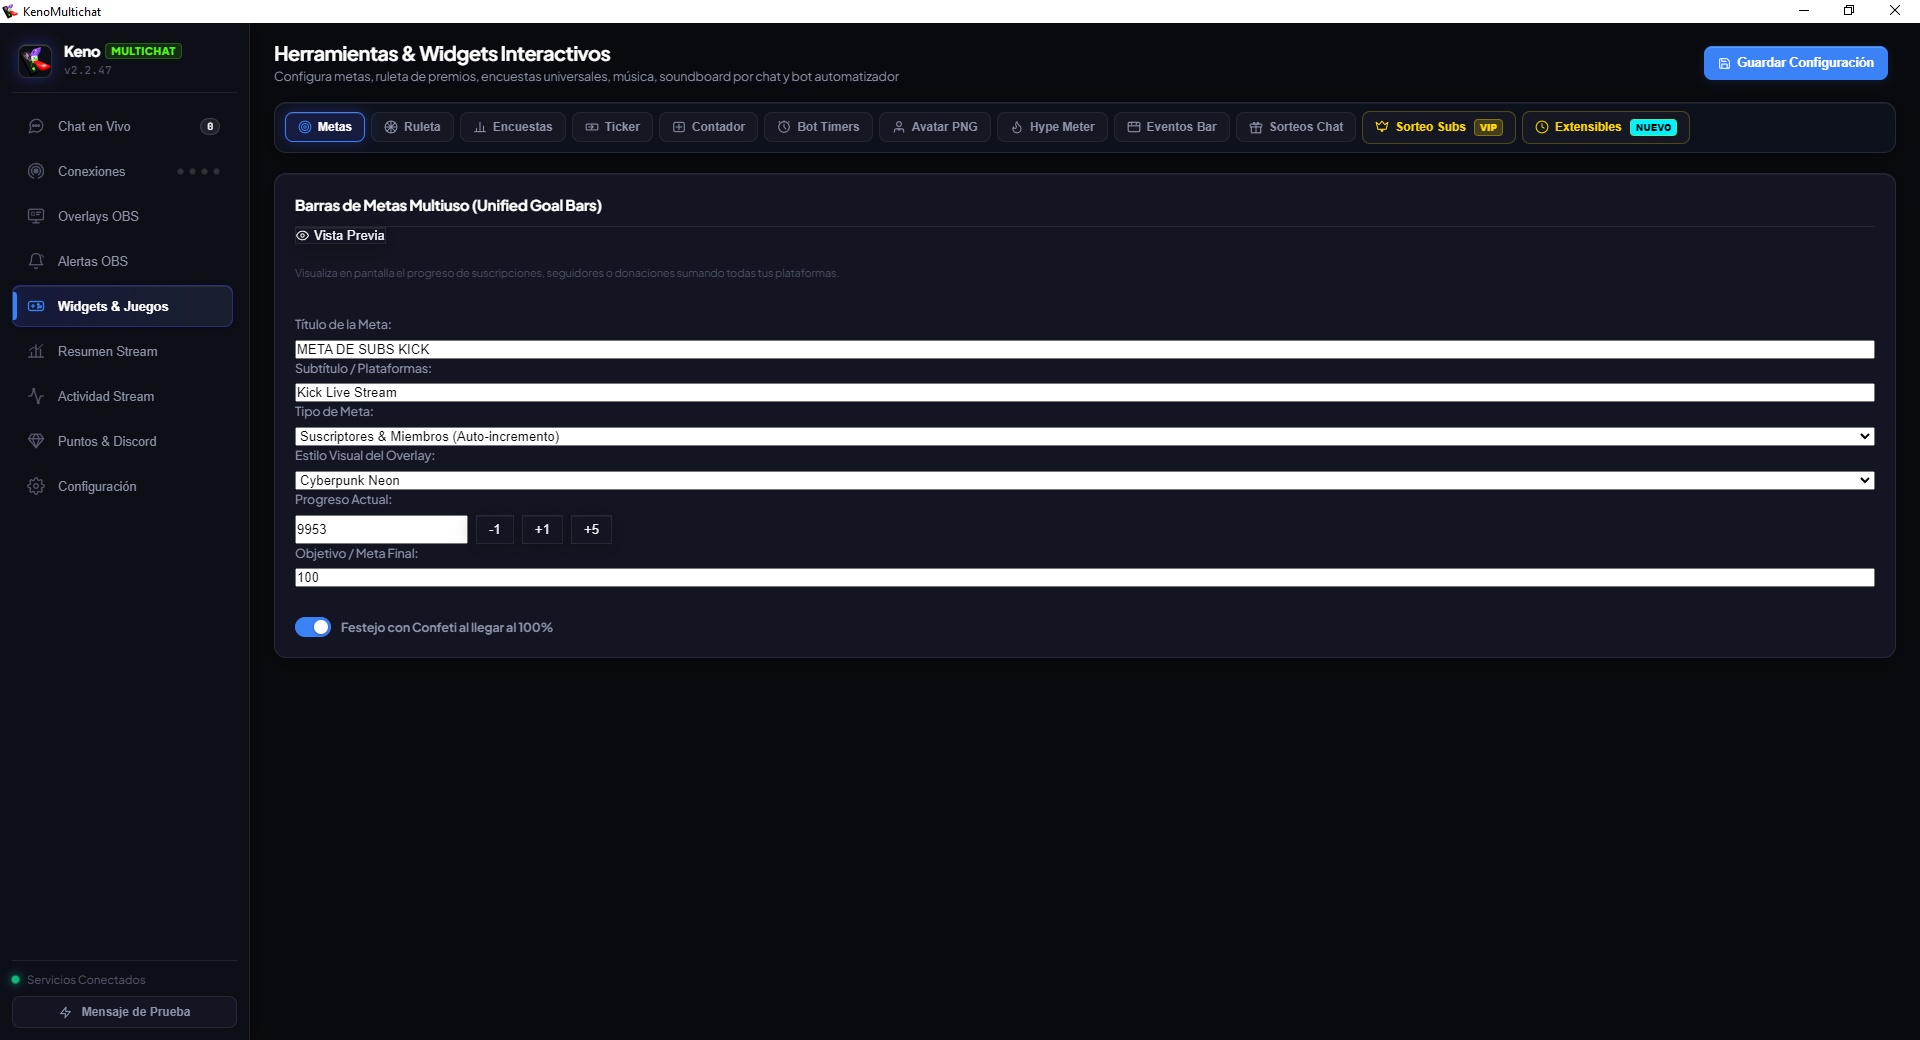Click the Configuración gear icon
Screen dimensions: 1920x1040
36,486
